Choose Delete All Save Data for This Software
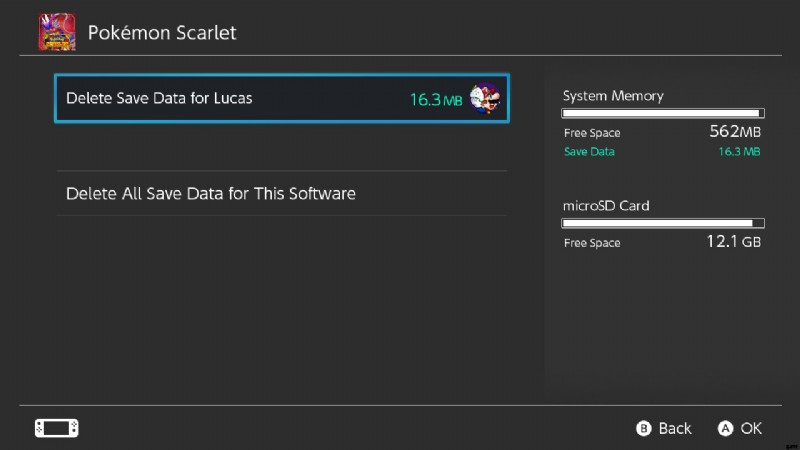The width and height of the screenshot is (800, 450). [x=282, y=193]
